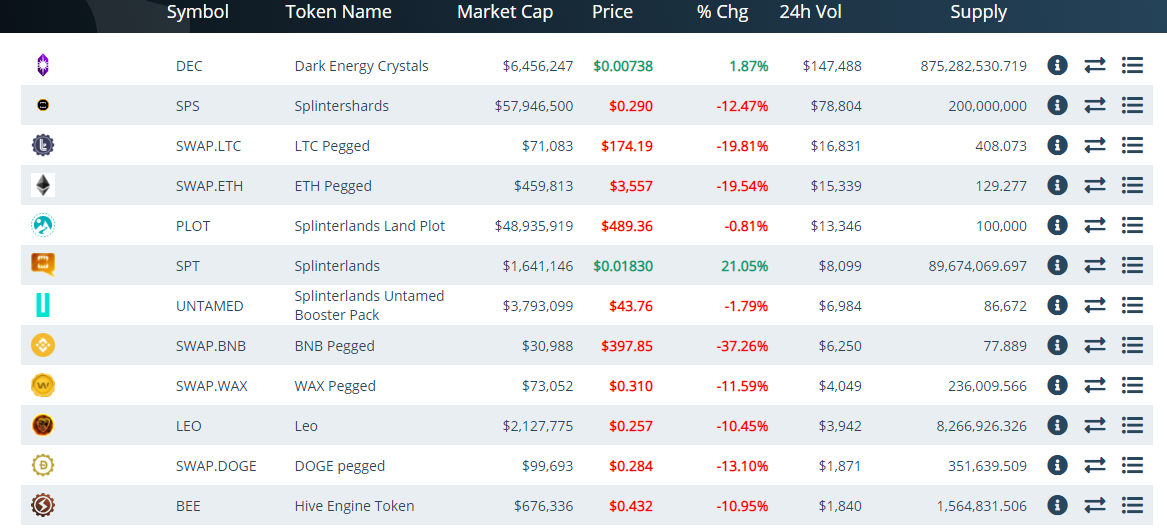Click the trade arrows for SWAP.DOGE

click(1095, 465)
